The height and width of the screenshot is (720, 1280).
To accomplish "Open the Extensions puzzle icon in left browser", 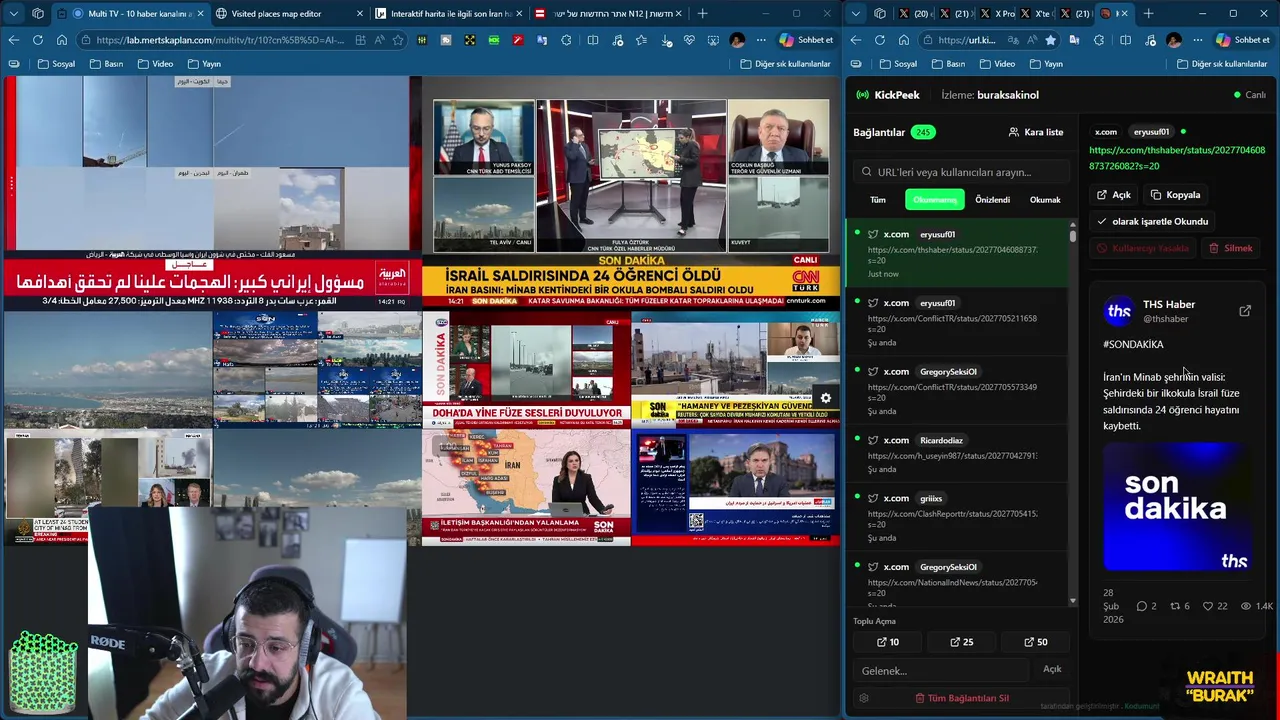I will [566, 40].
